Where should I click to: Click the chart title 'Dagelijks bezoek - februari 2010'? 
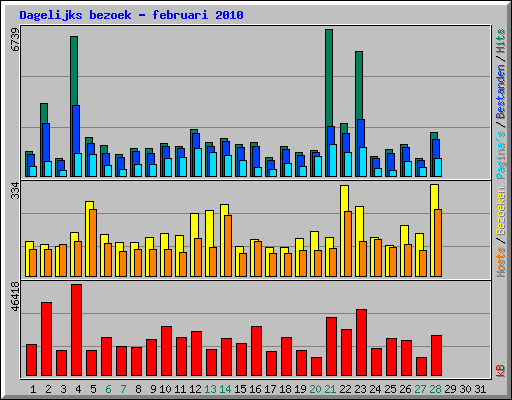(x=131, y=15)
